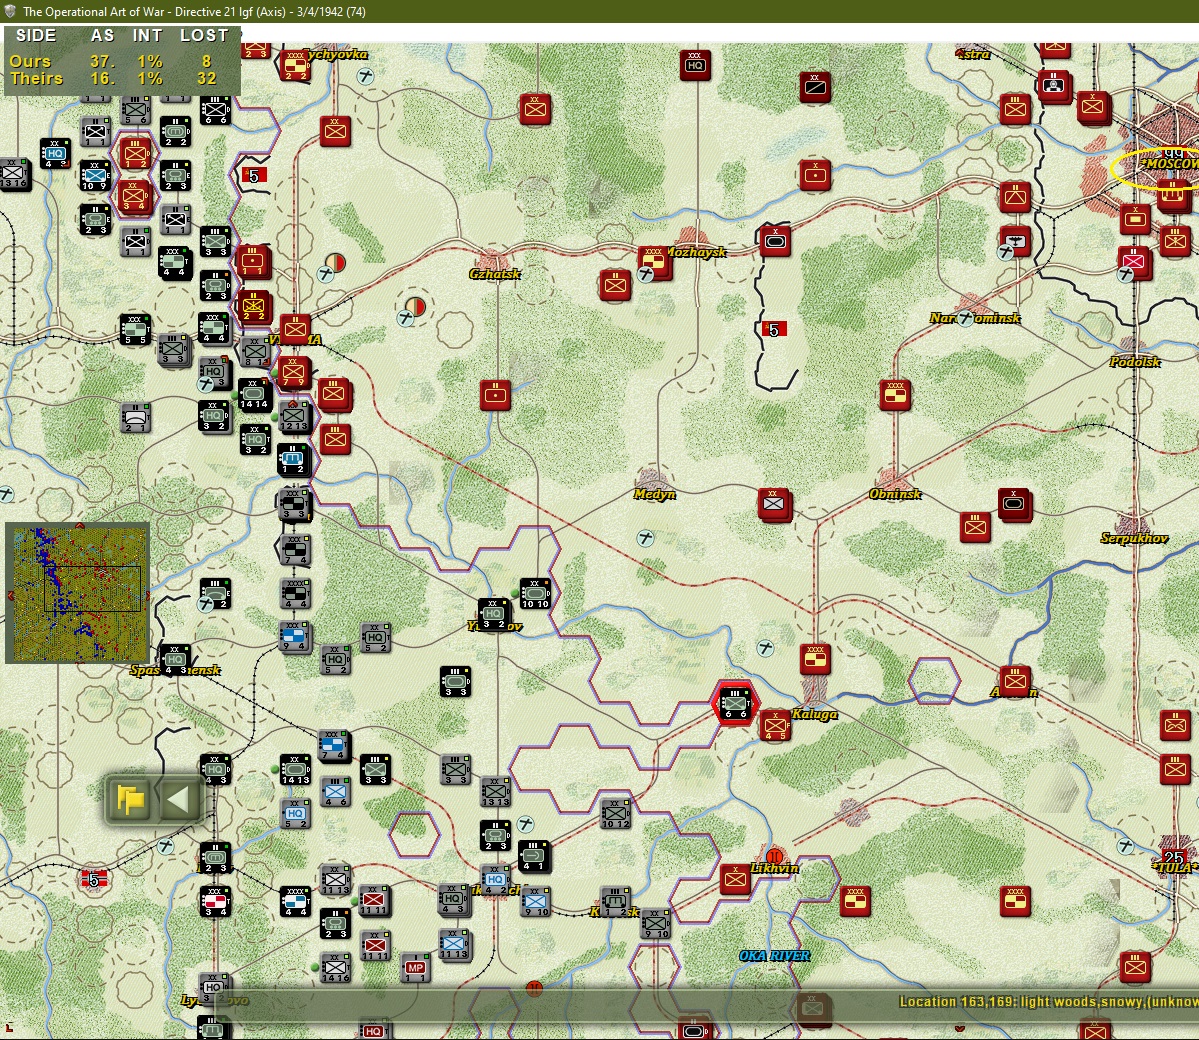Select the red-outlined 6-6 unit by Kaluga
Image resolution: width=1199 pixels, height=1040 pixels.
(735, 703)
